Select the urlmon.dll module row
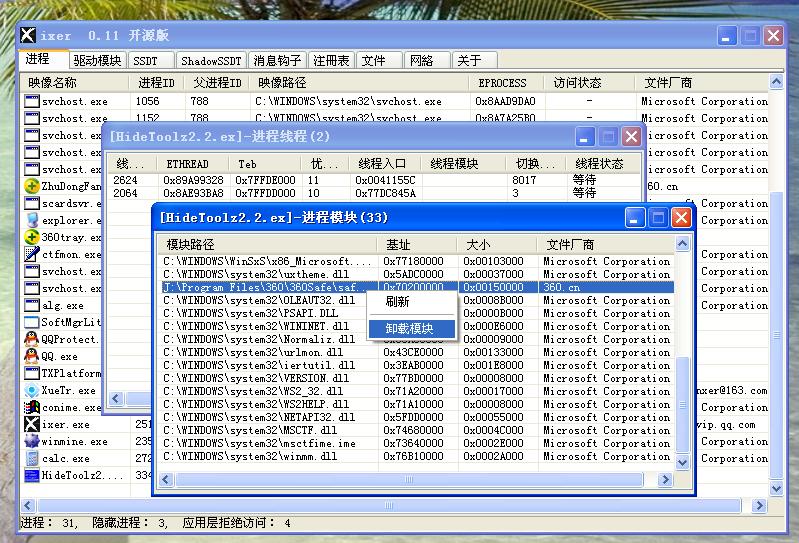799x543 pixels. click(x=417, y=352)
